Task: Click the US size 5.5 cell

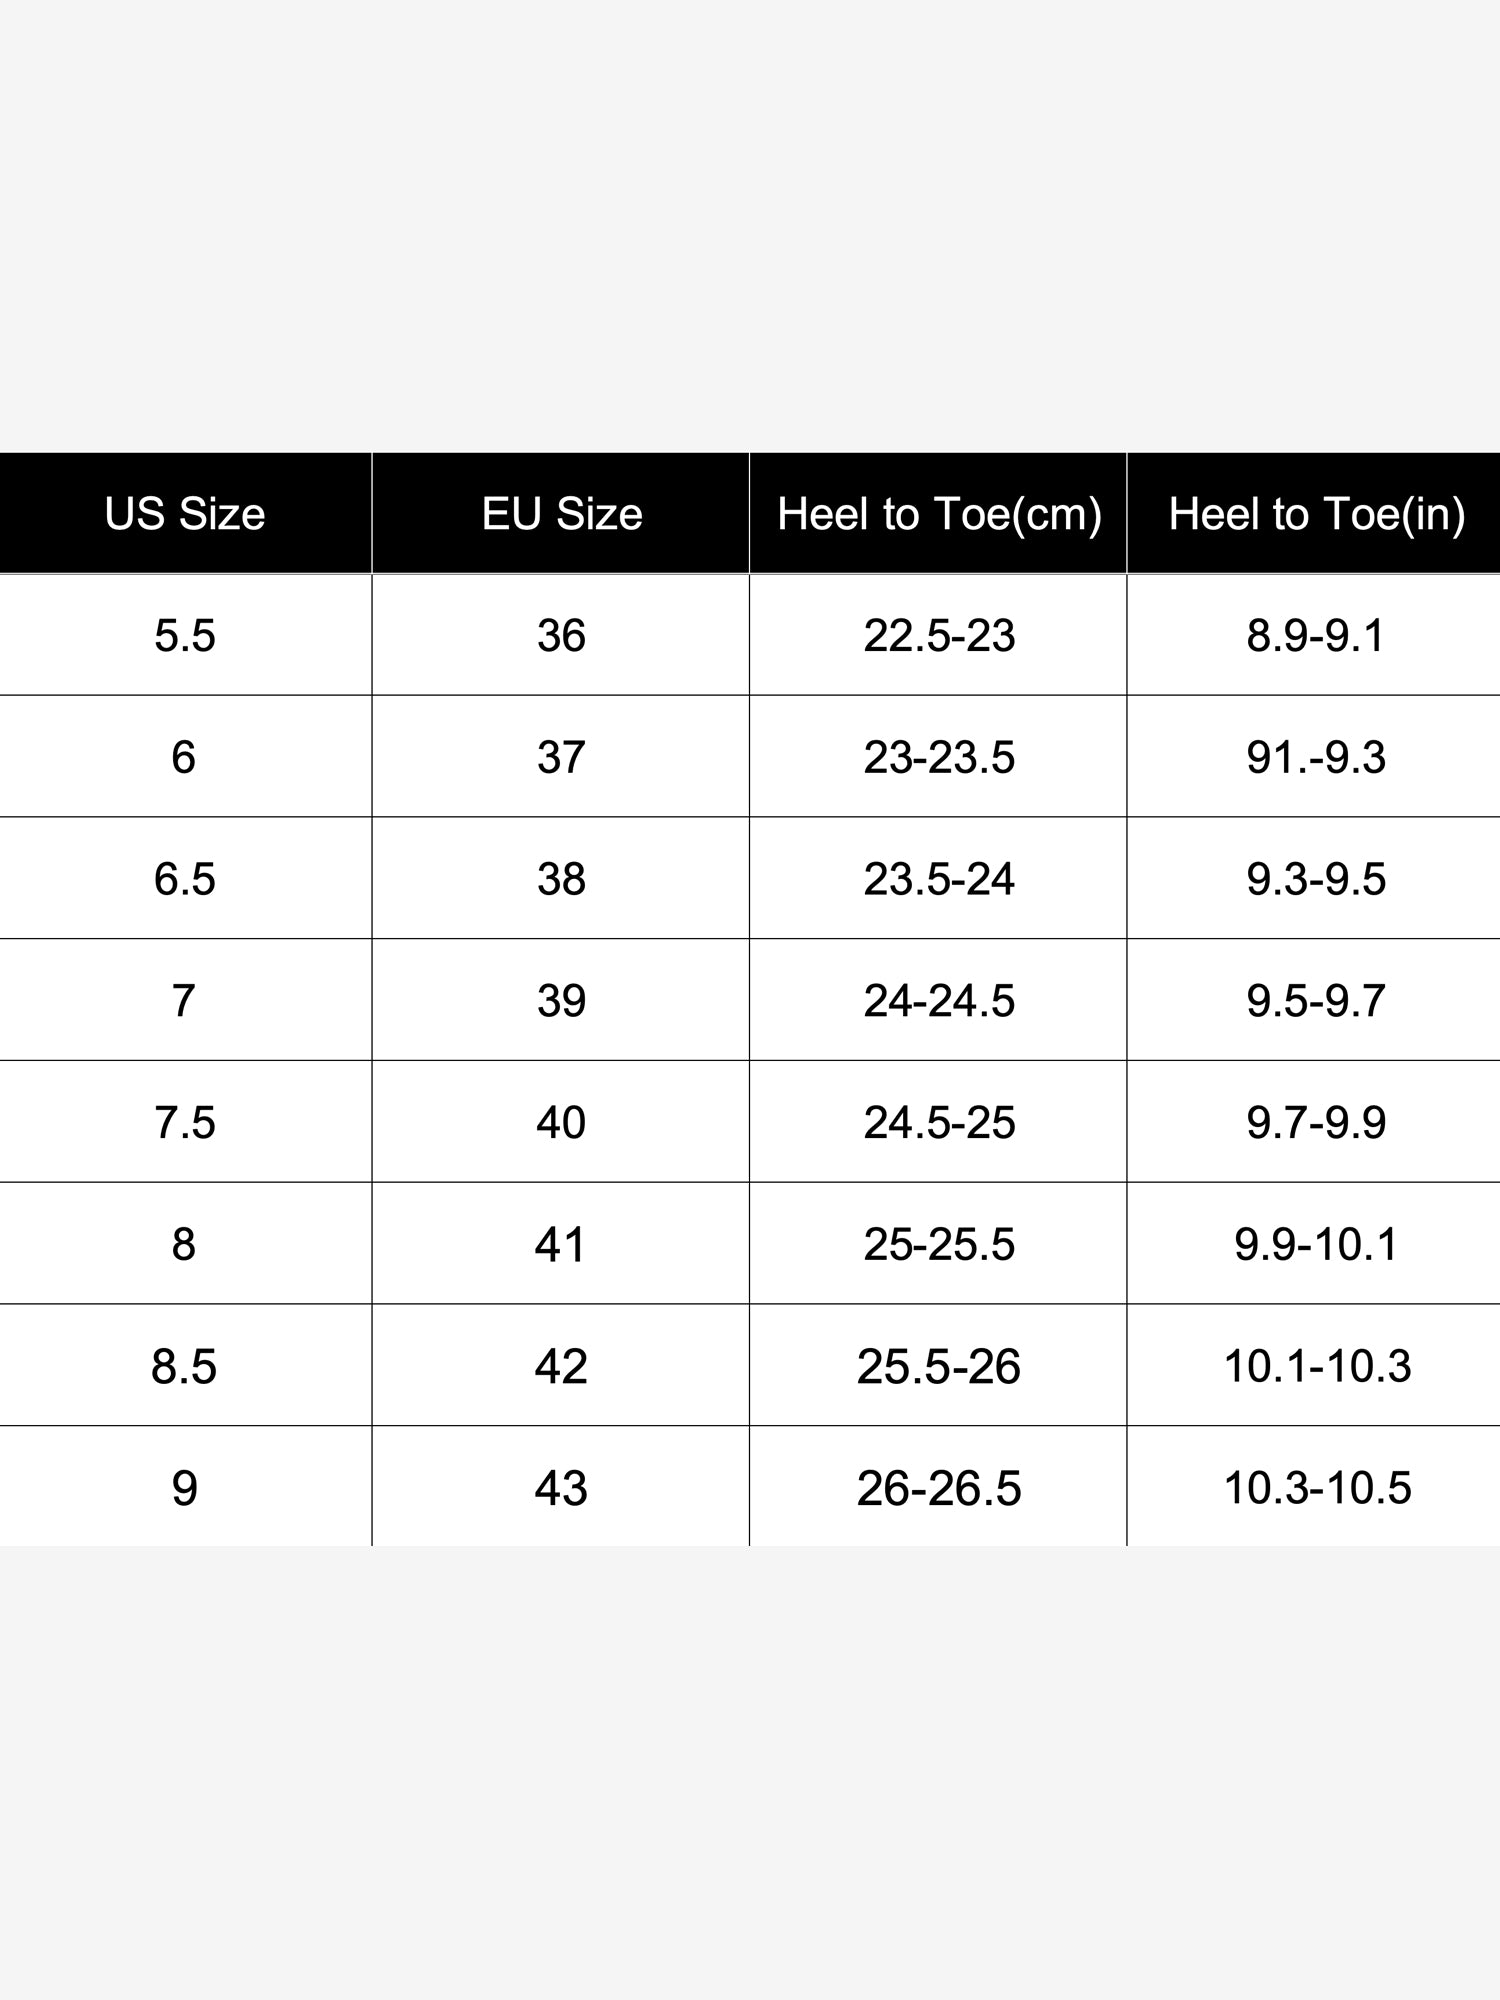Action: click(x=185, y=635)
